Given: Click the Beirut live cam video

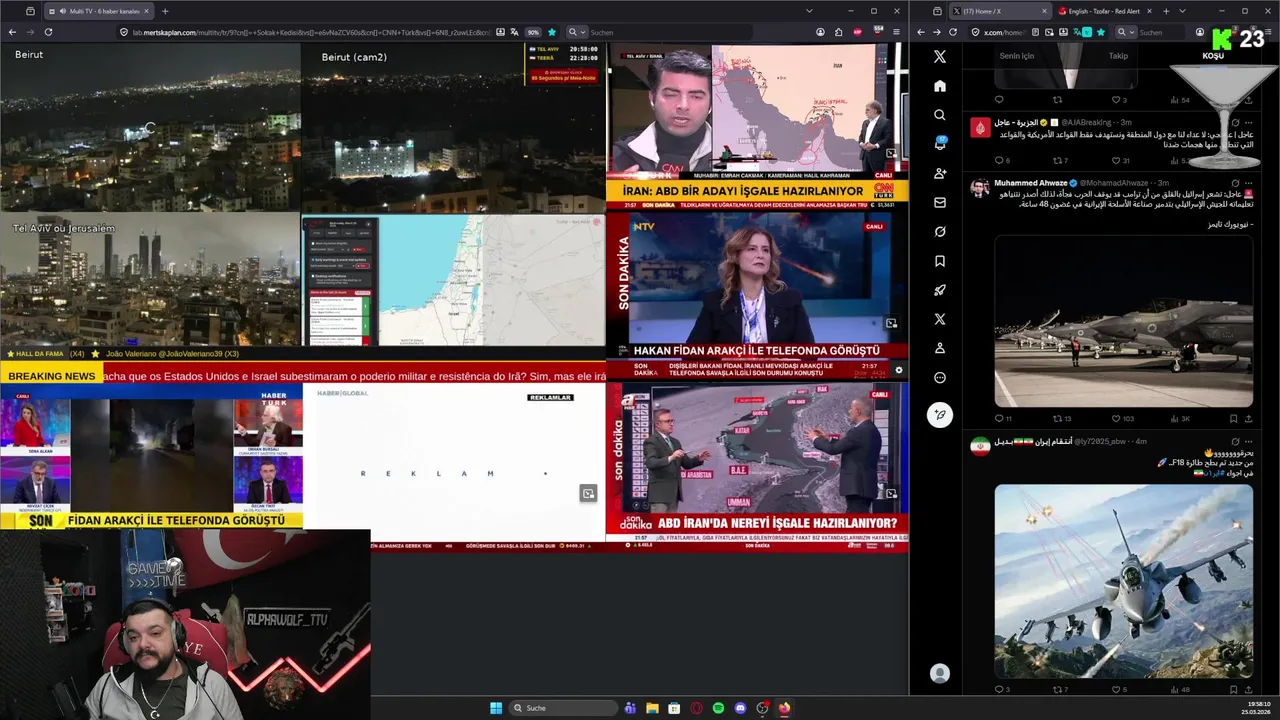Looking at the screenshot, I should pyautogui.click(x=150, y=128).
